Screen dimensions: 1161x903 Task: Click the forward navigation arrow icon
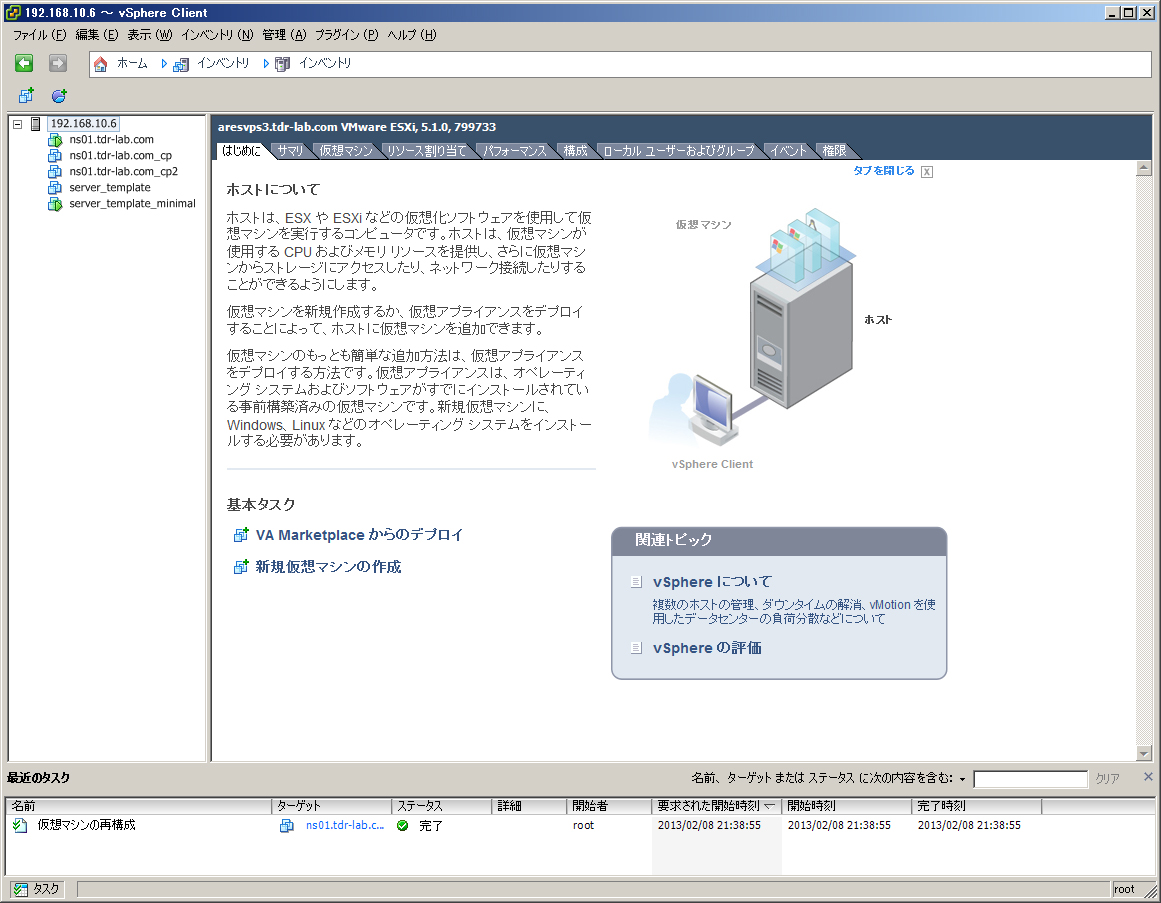(x=58, y=64)
